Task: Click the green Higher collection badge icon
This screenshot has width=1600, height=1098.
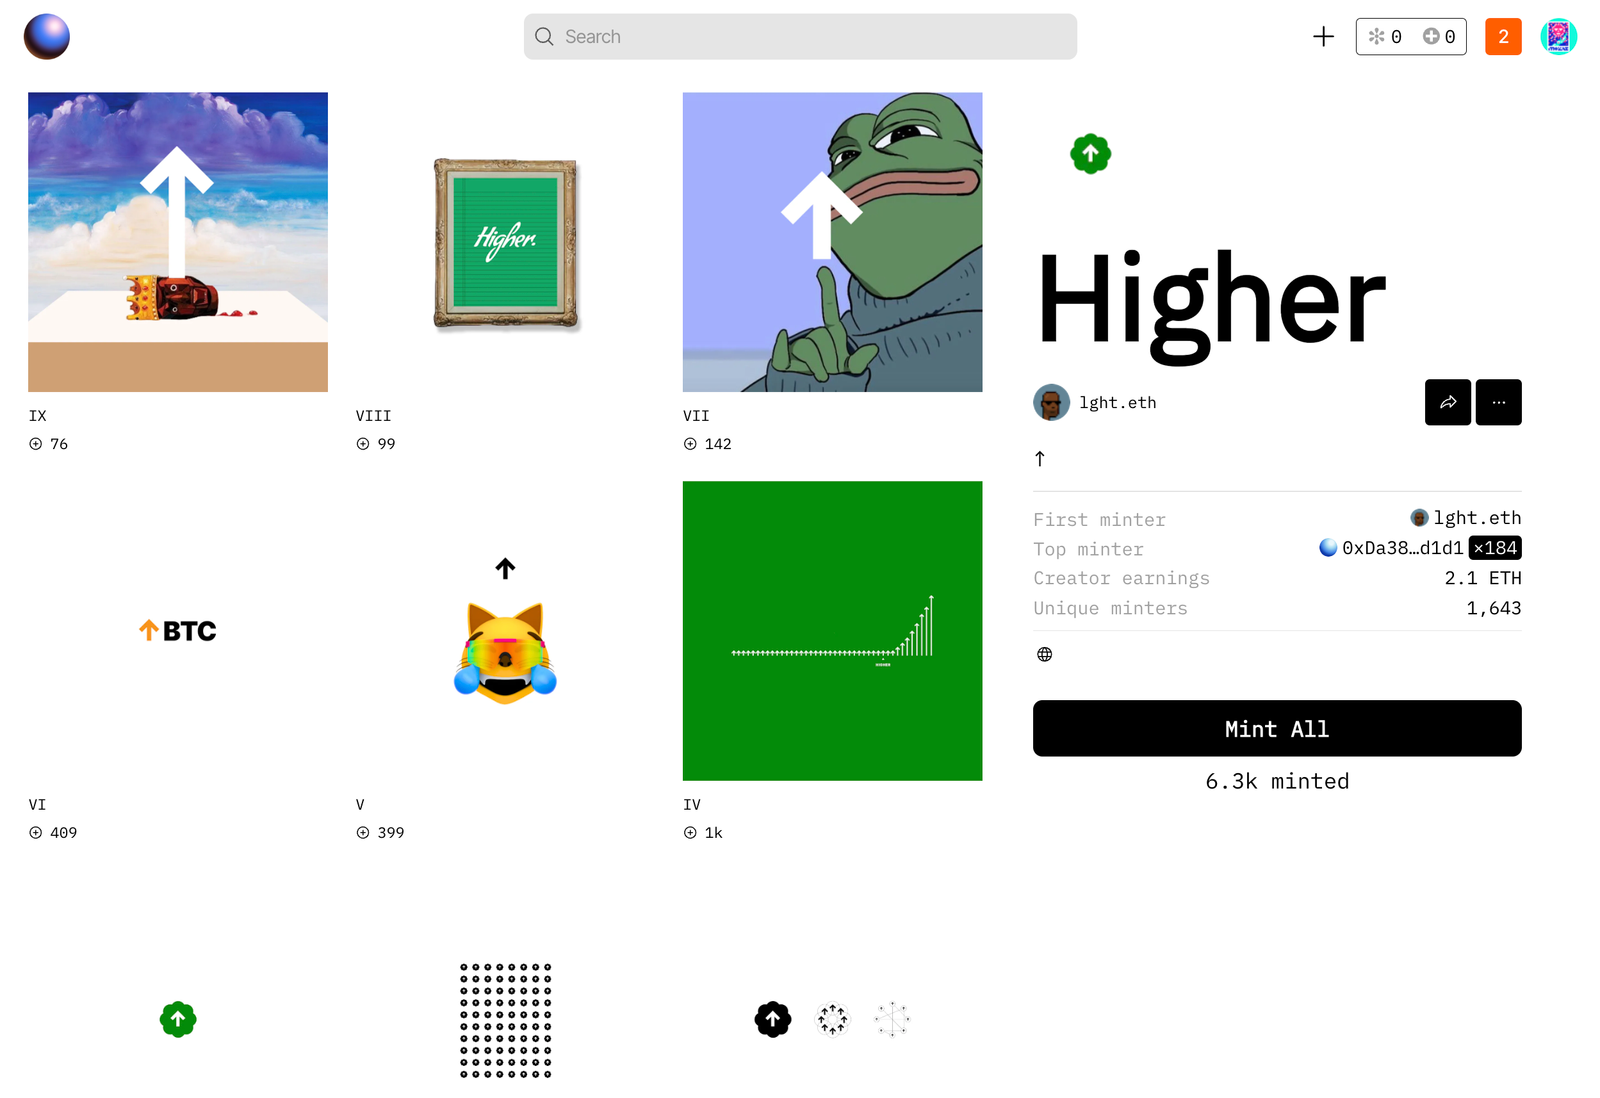Action: click(x=1090, y=154)
